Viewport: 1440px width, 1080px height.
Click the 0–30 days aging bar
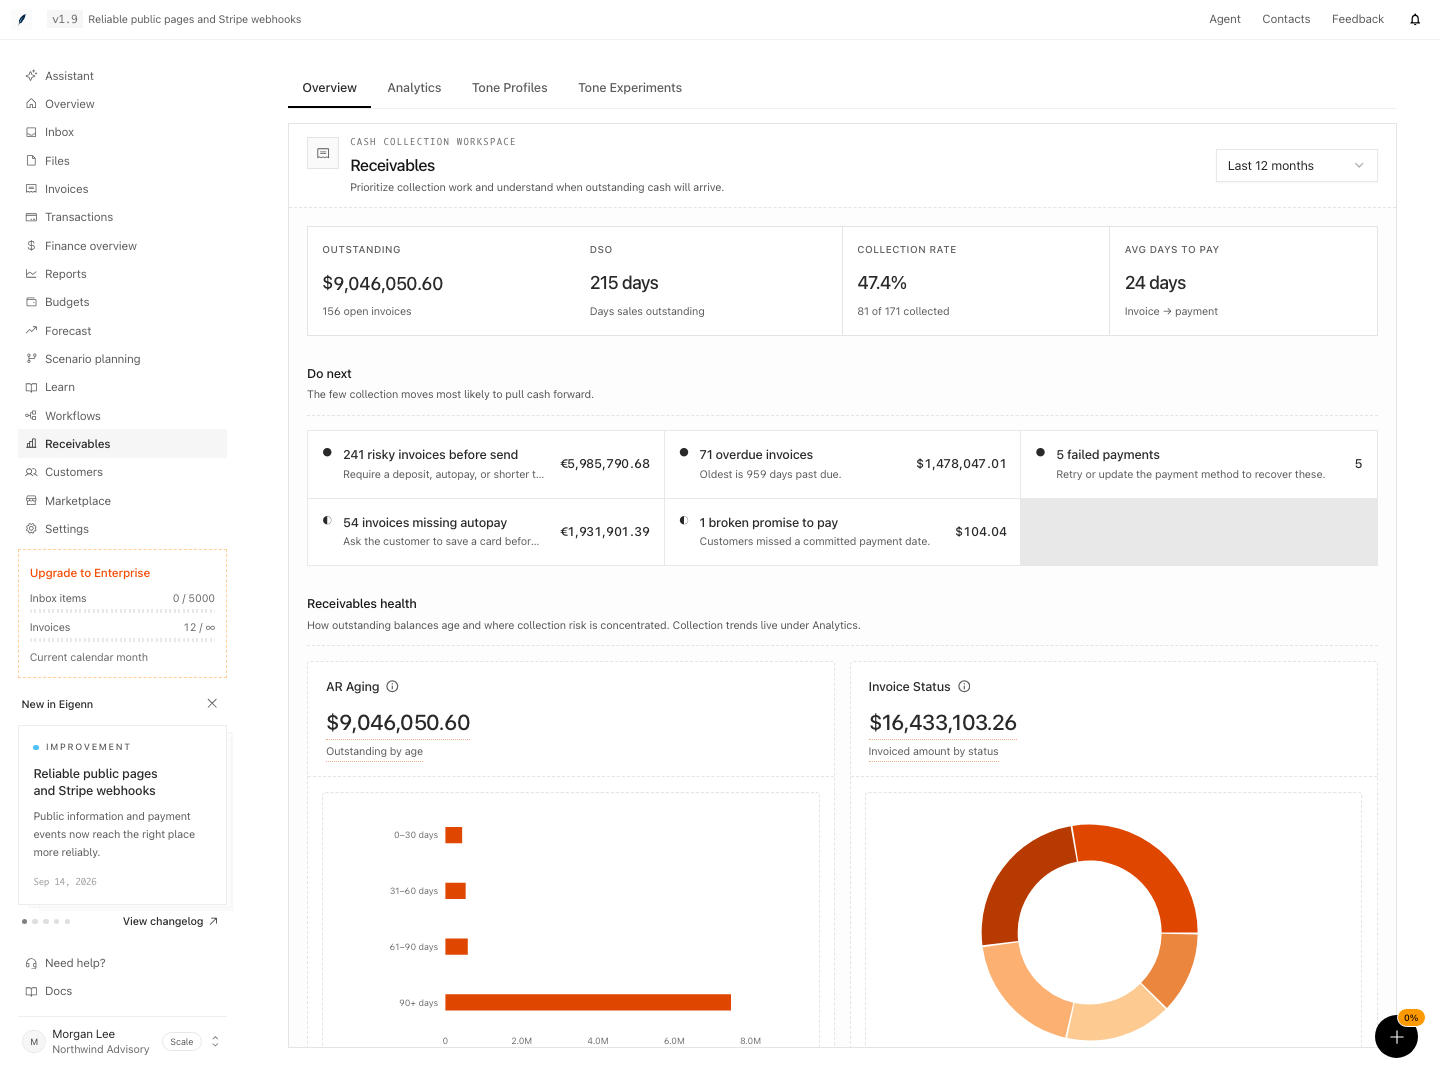454,835
